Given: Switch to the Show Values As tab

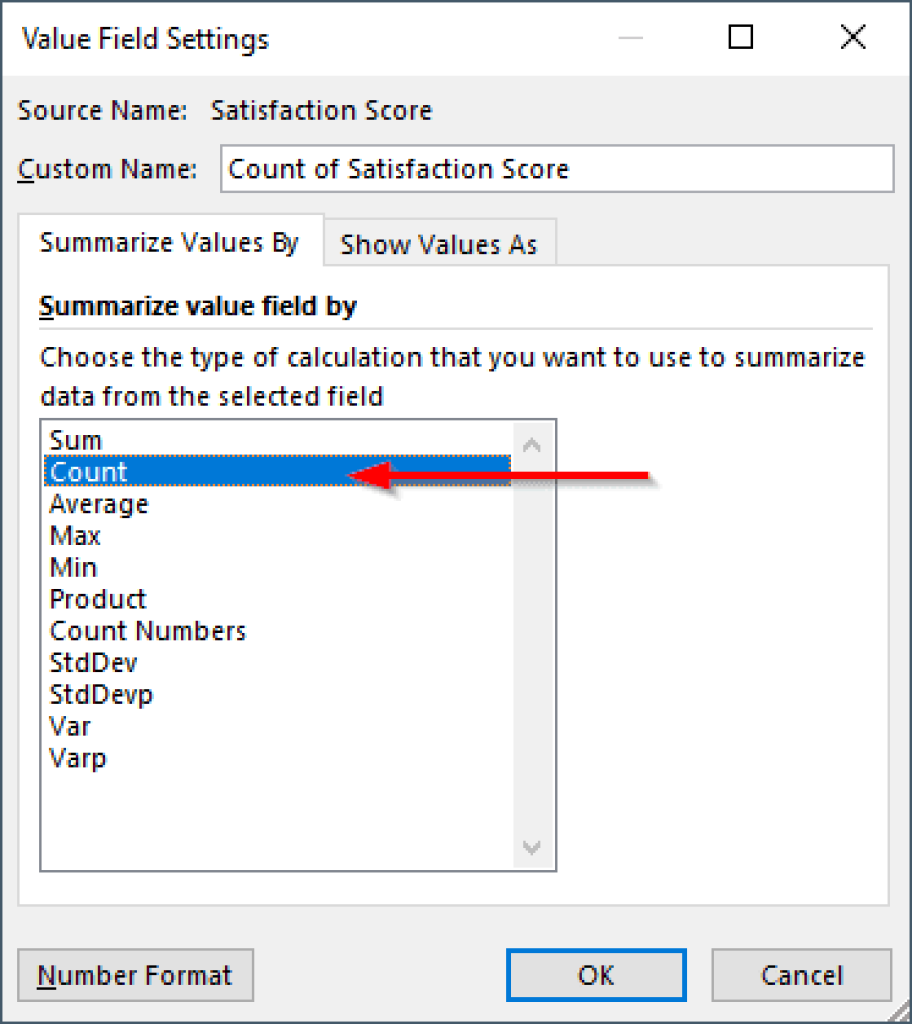Looking at the screenshot, I should [x=440, y=243].
